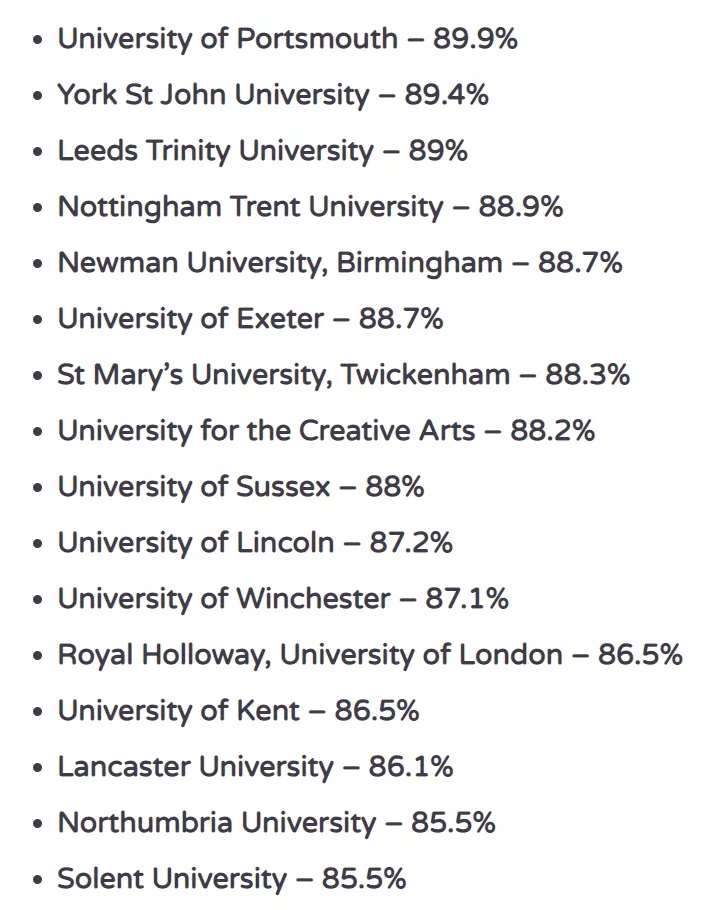Screen dimensions: 724x910
Task: Click St Mary's University, Twickenham item
Action: point(343,375)
